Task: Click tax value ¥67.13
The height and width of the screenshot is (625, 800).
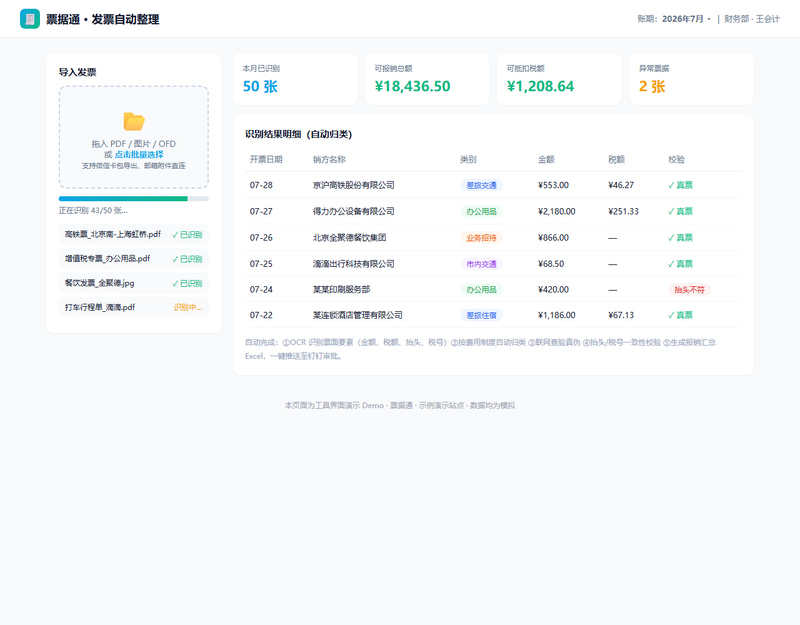Action: point(621,315)
